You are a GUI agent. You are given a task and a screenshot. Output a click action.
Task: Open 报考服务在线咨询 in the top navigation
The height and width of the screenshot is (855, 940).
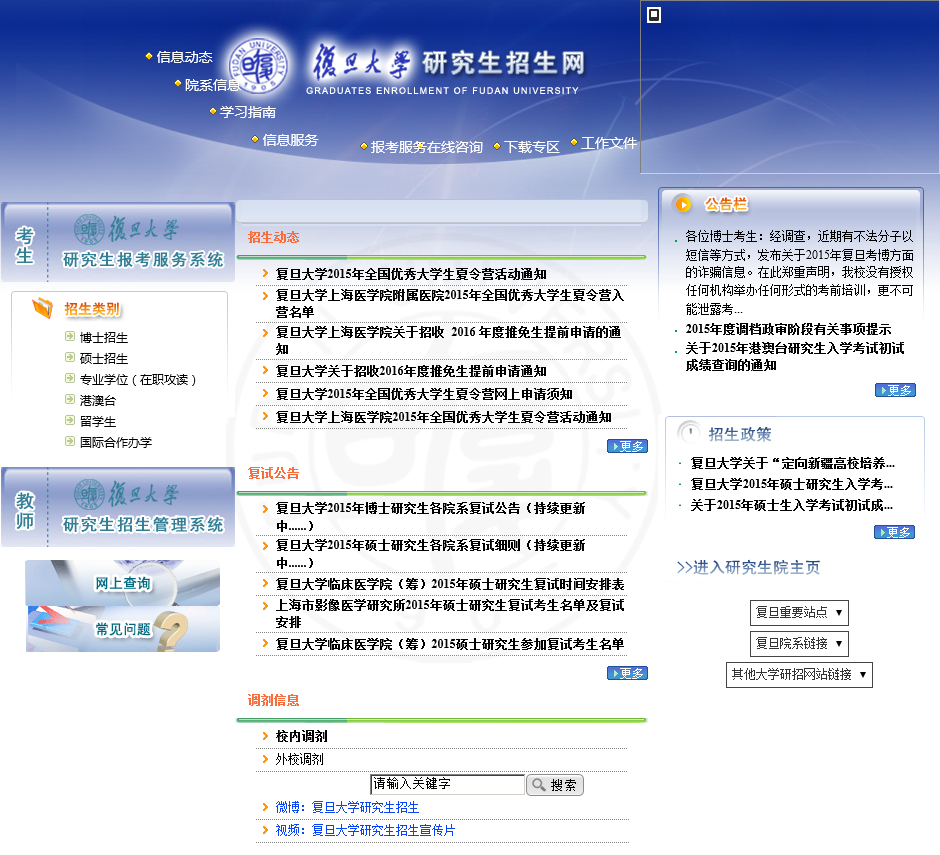pyautogui.click(x=426, y=147)
